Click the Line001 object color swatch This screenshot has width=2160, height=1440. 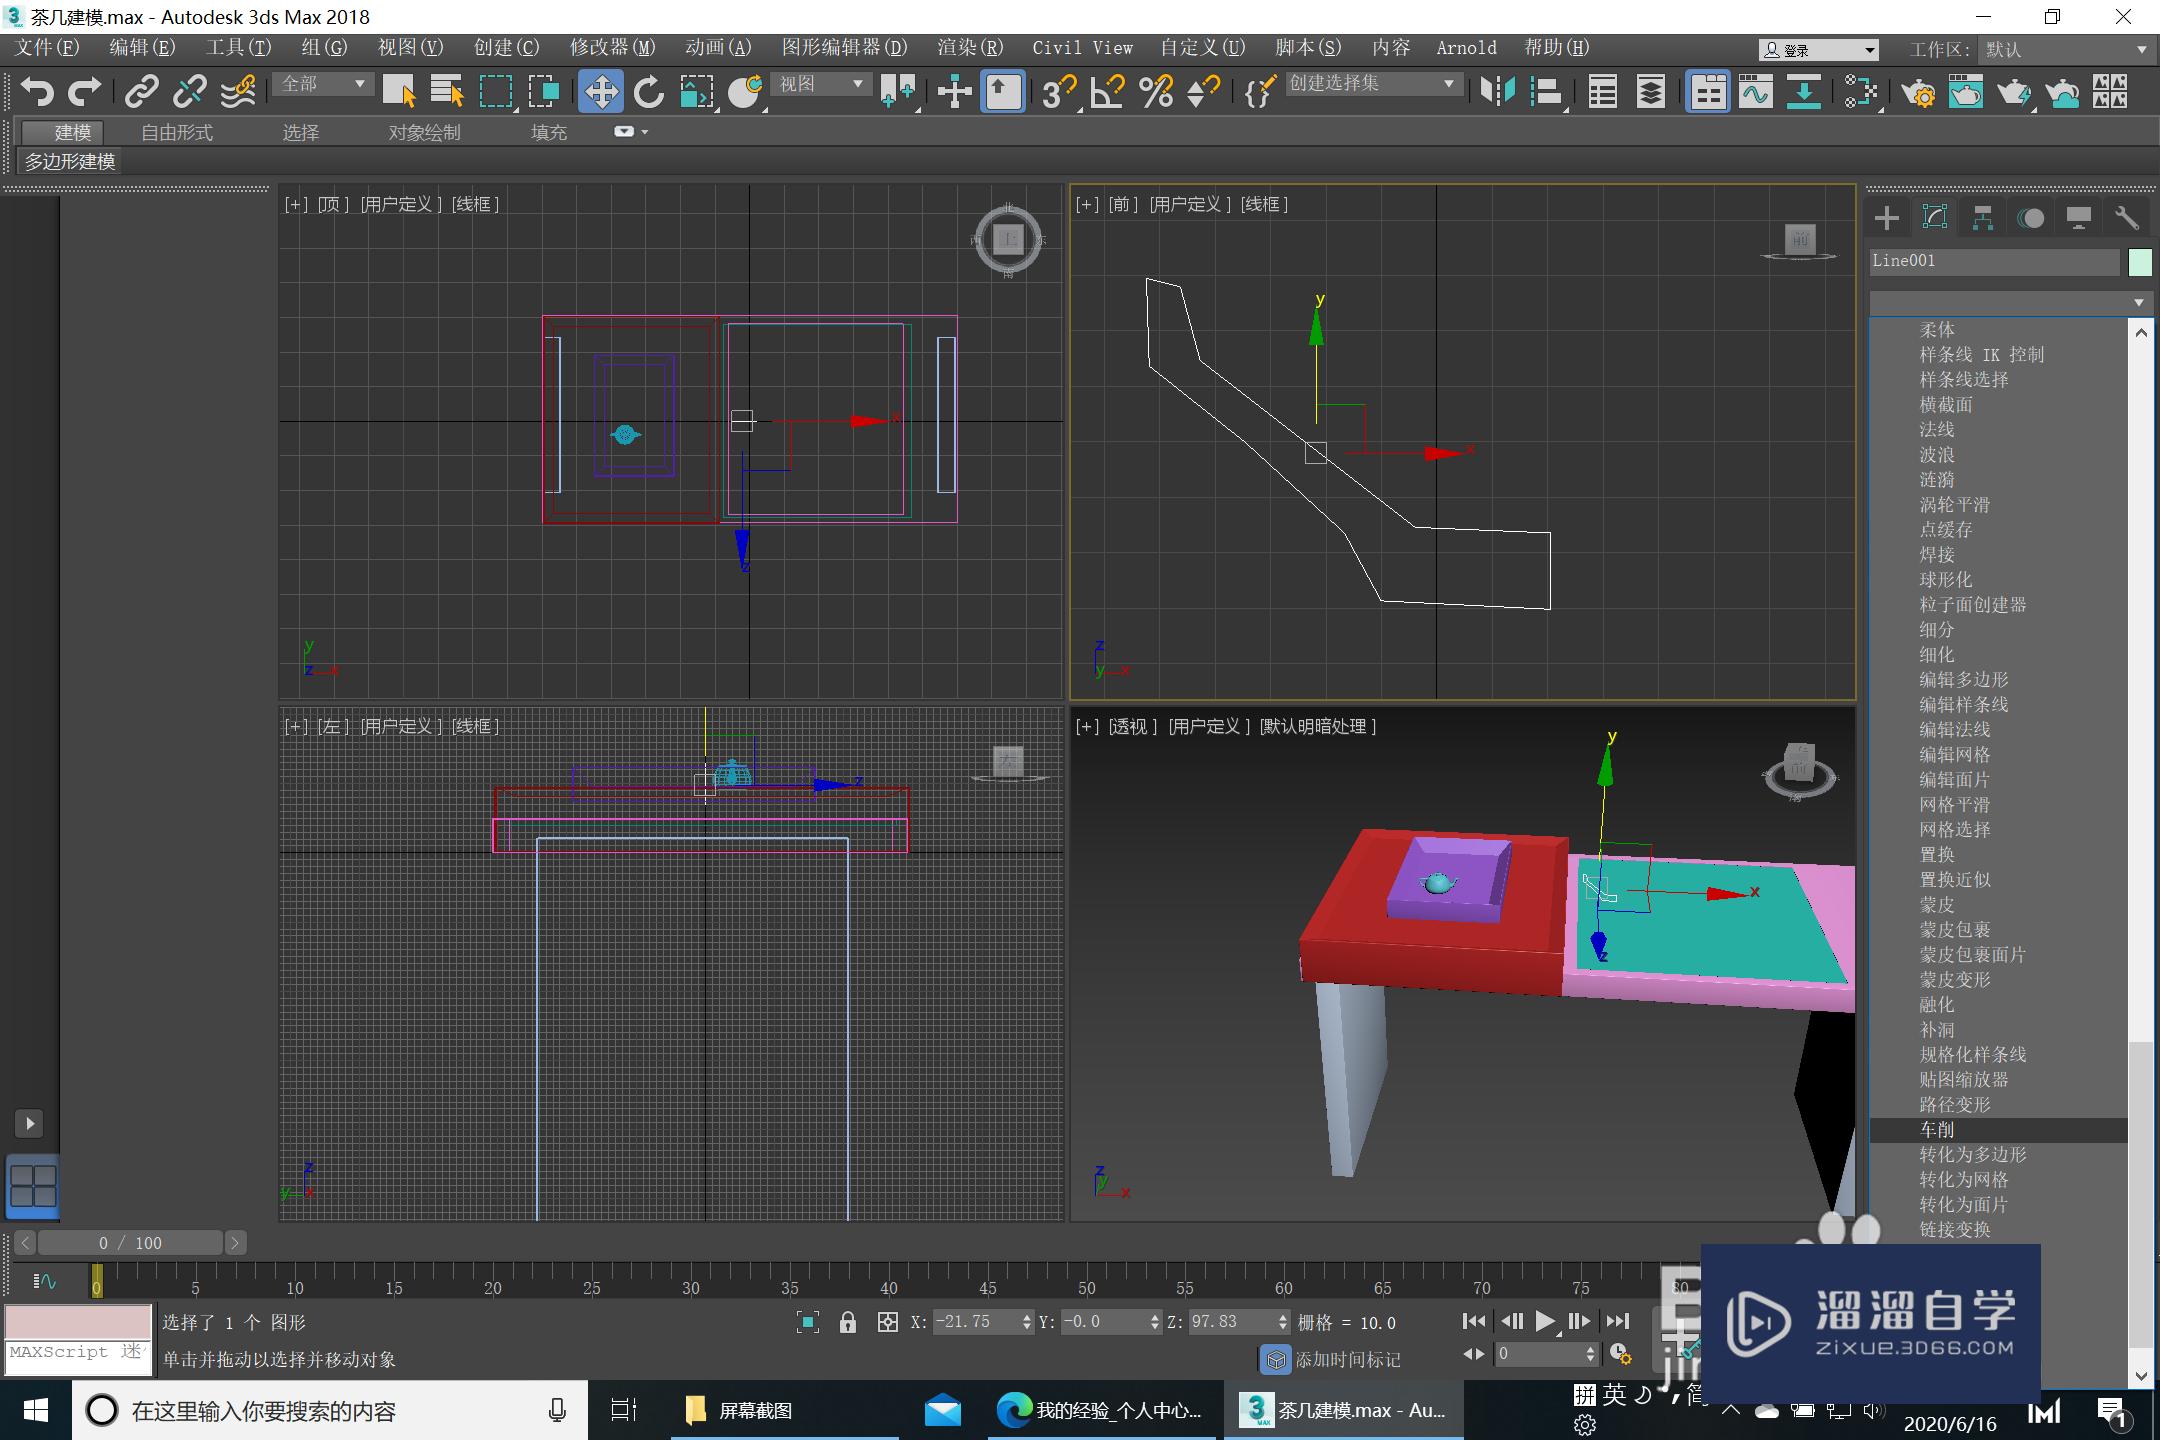[2140, 262]
